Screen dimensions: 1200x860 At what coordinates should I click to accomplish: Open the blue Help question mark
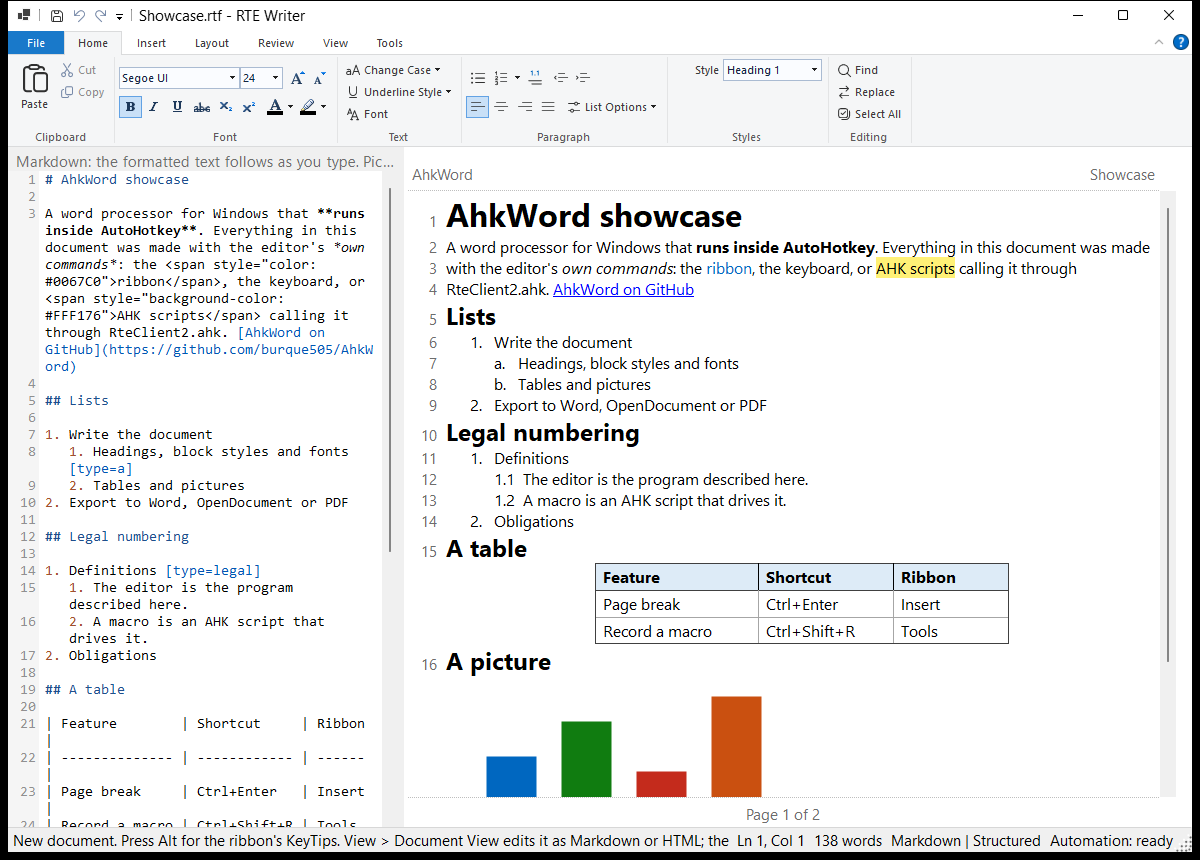[1181, 42]
